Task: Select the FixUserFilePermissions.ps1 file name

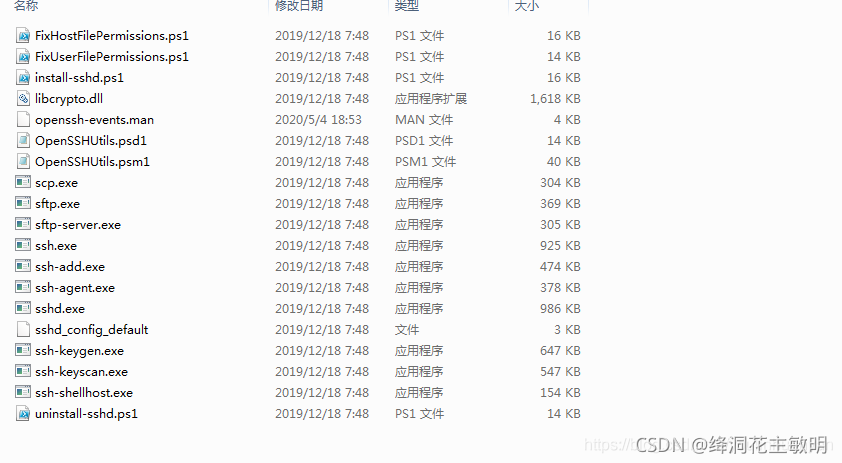Action: coord(112,56)
